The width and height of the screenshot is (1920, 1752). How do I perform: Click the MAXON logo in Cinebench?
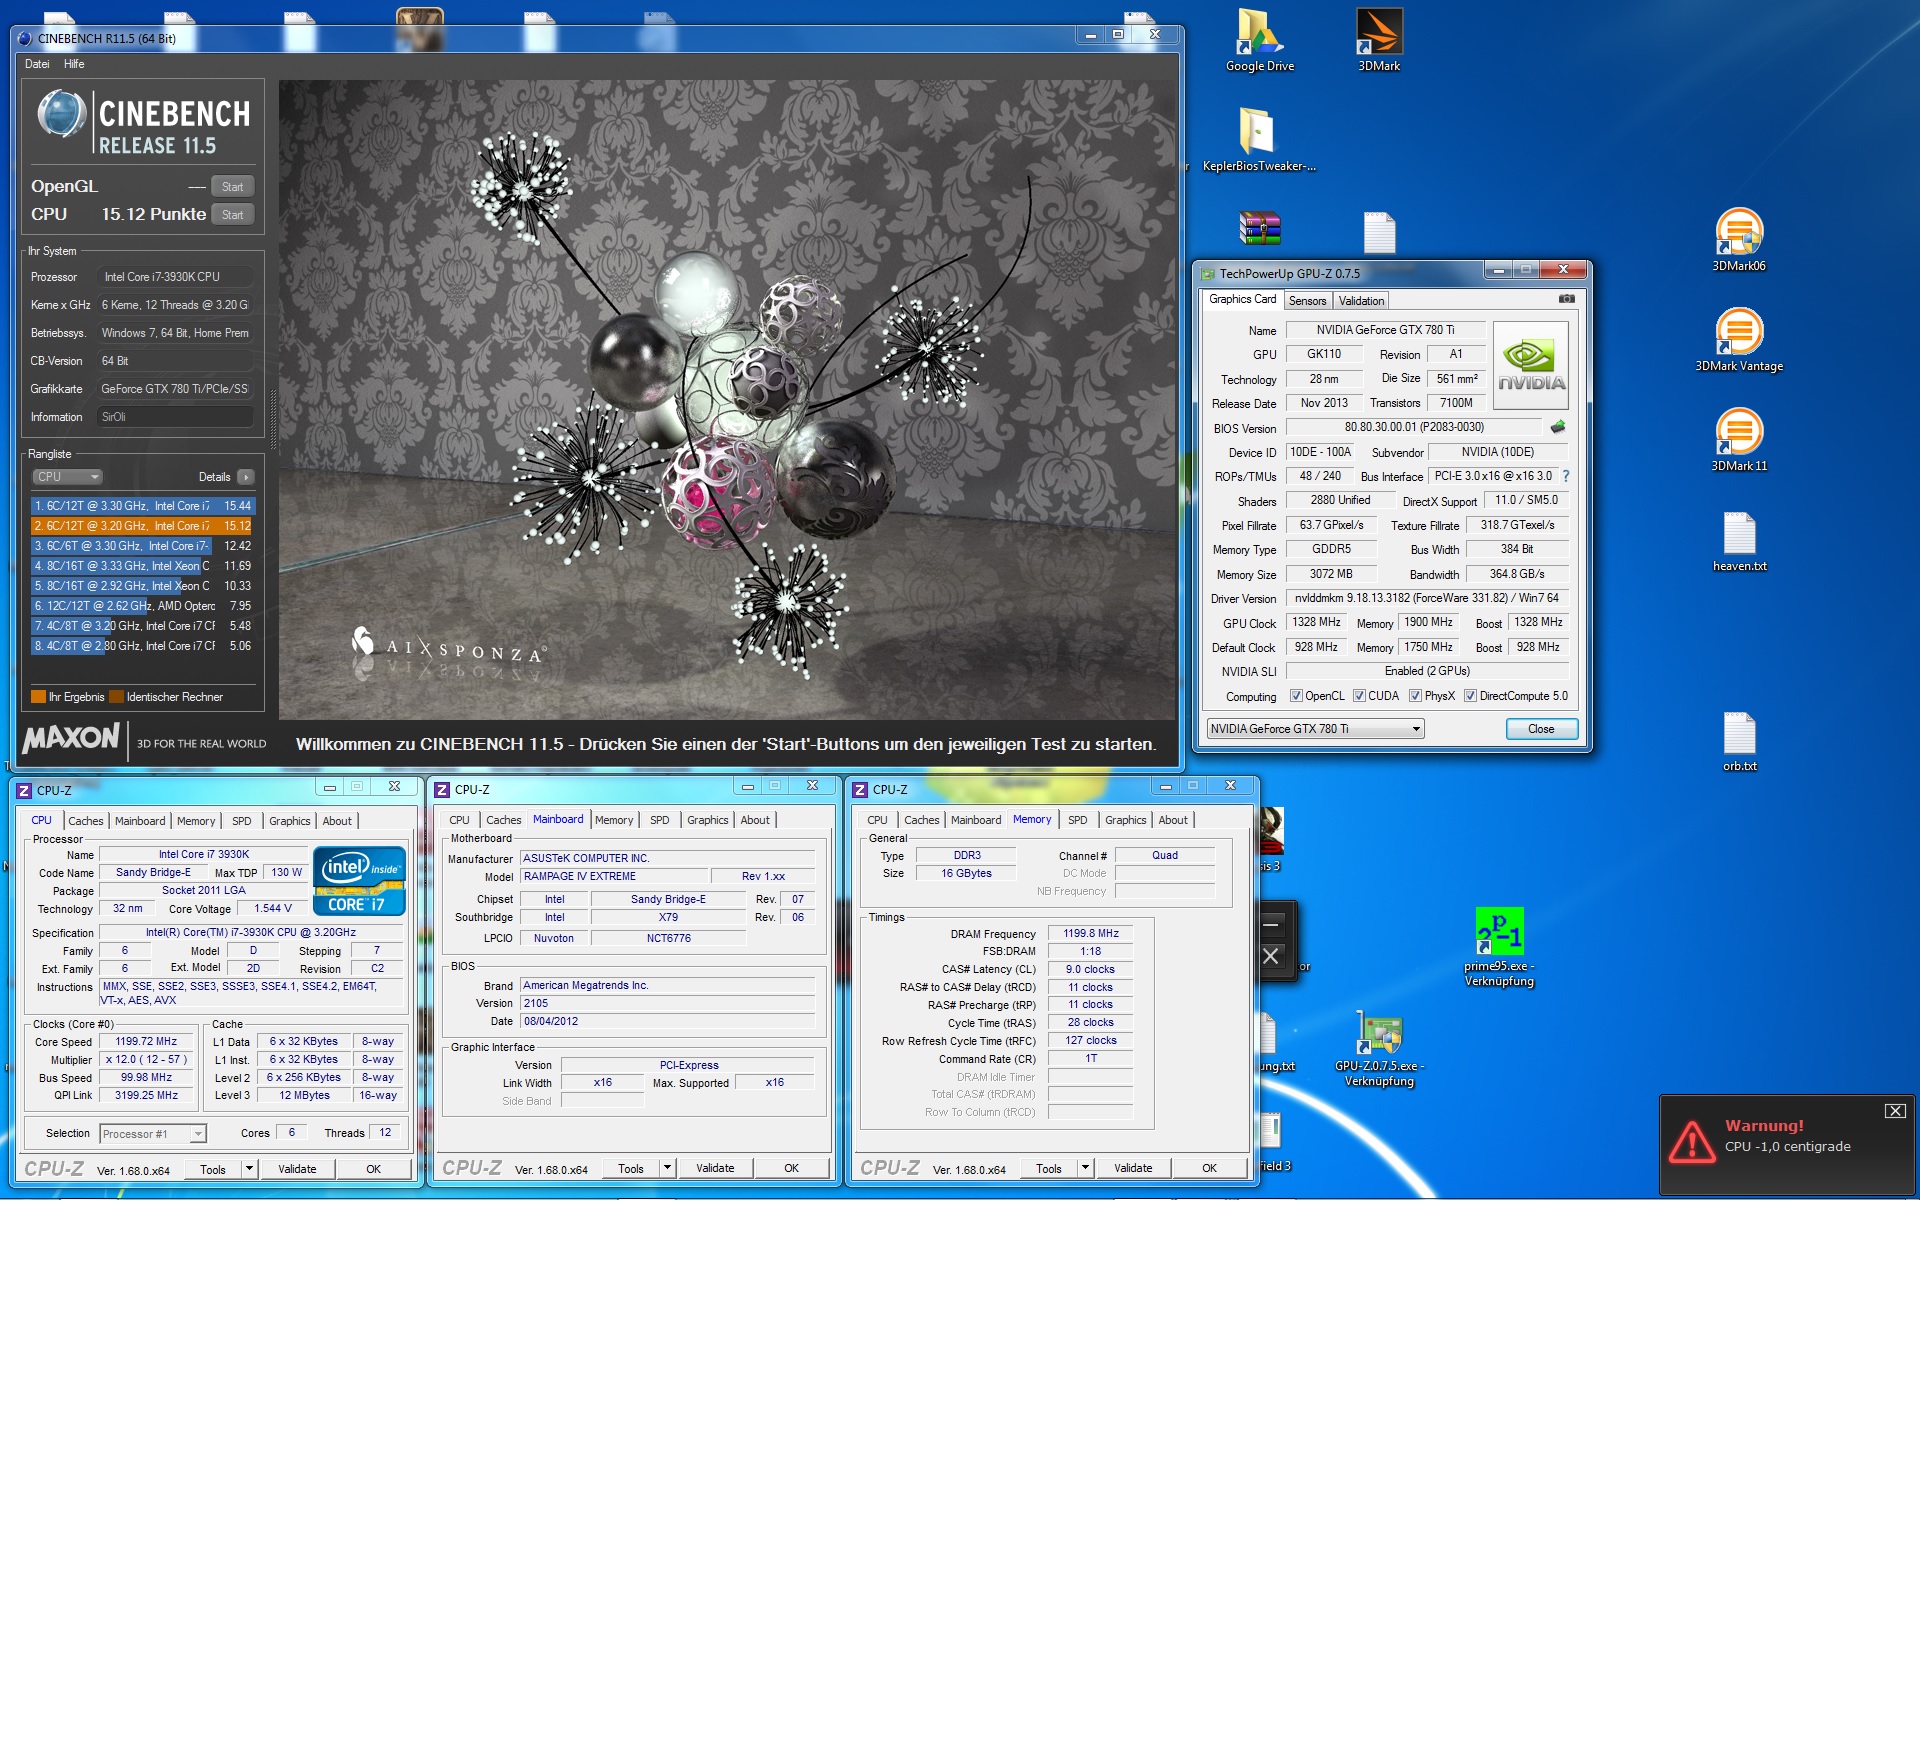(x=71, y=738)
